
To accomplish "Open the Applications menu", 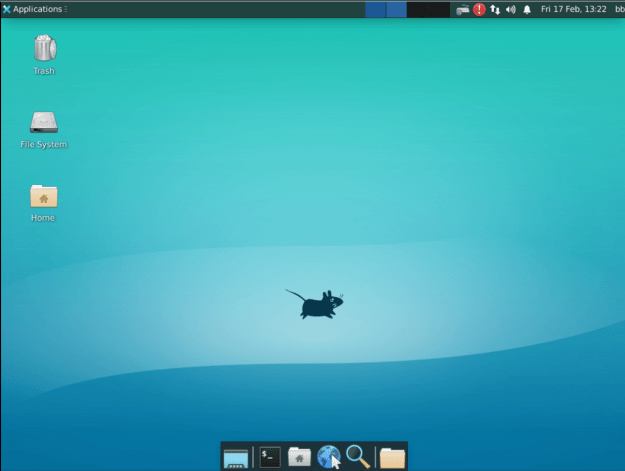I will [35, 9].
